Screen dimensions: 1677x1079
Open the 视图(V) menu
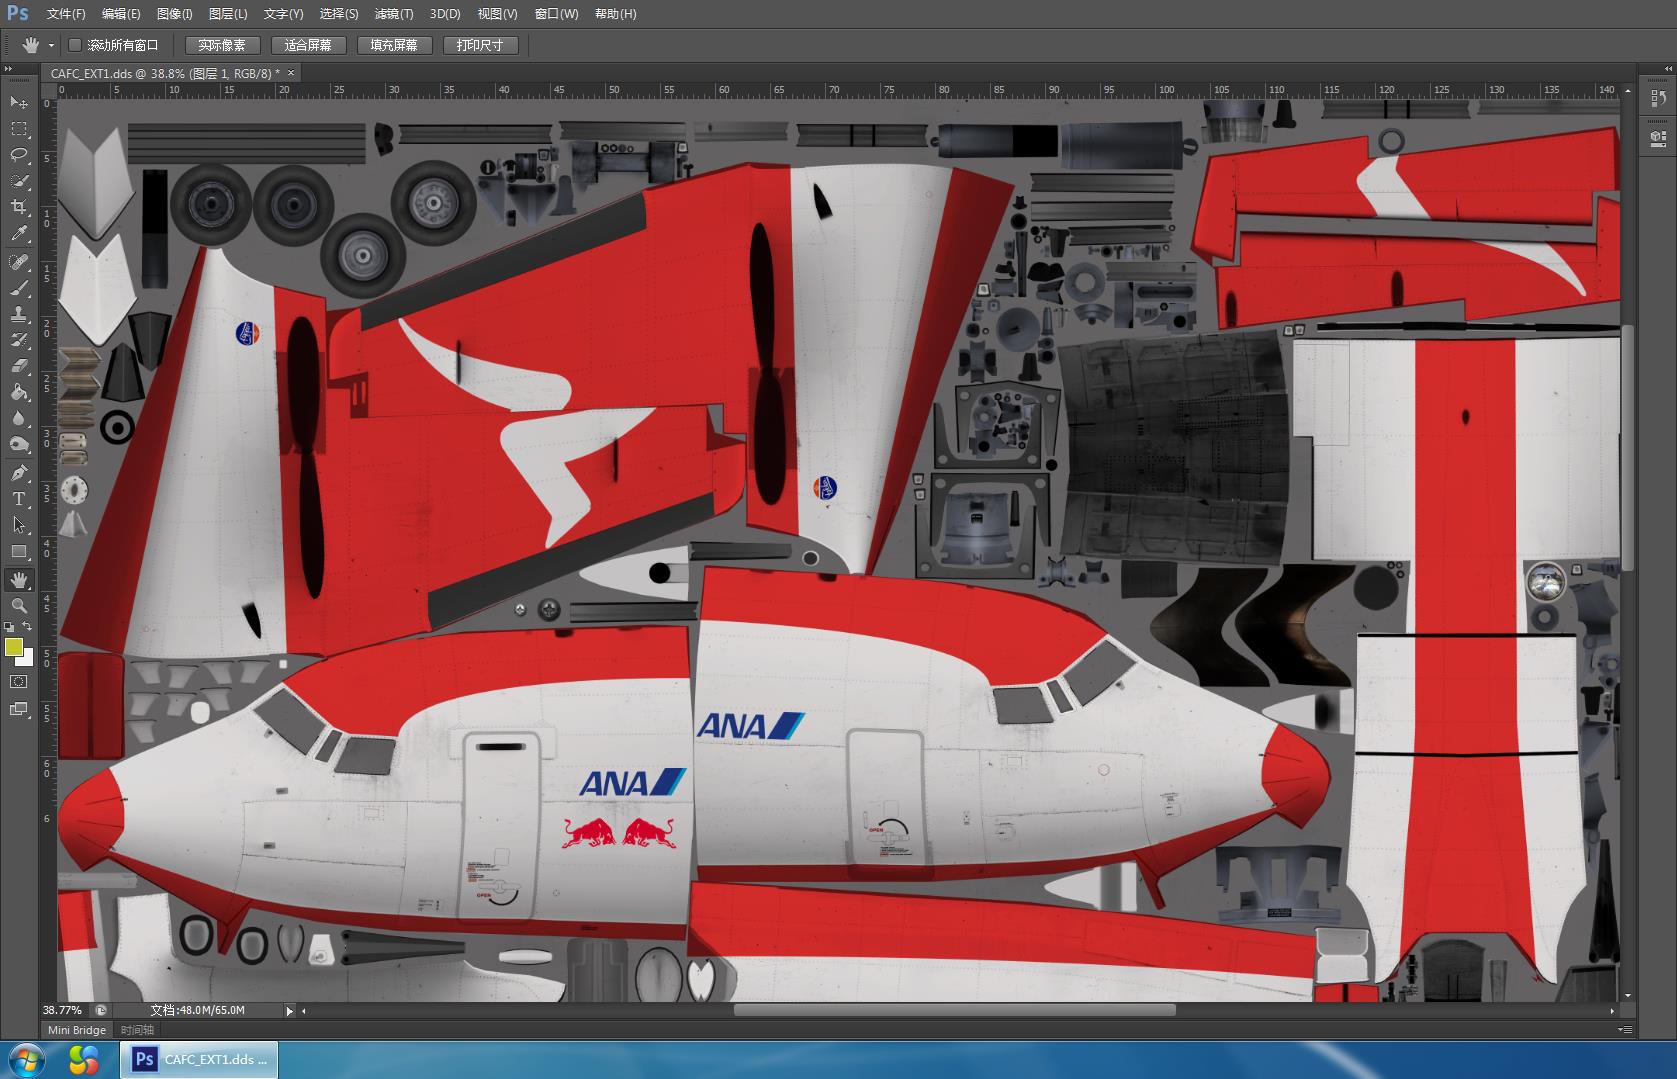click(x=497, y=14)
